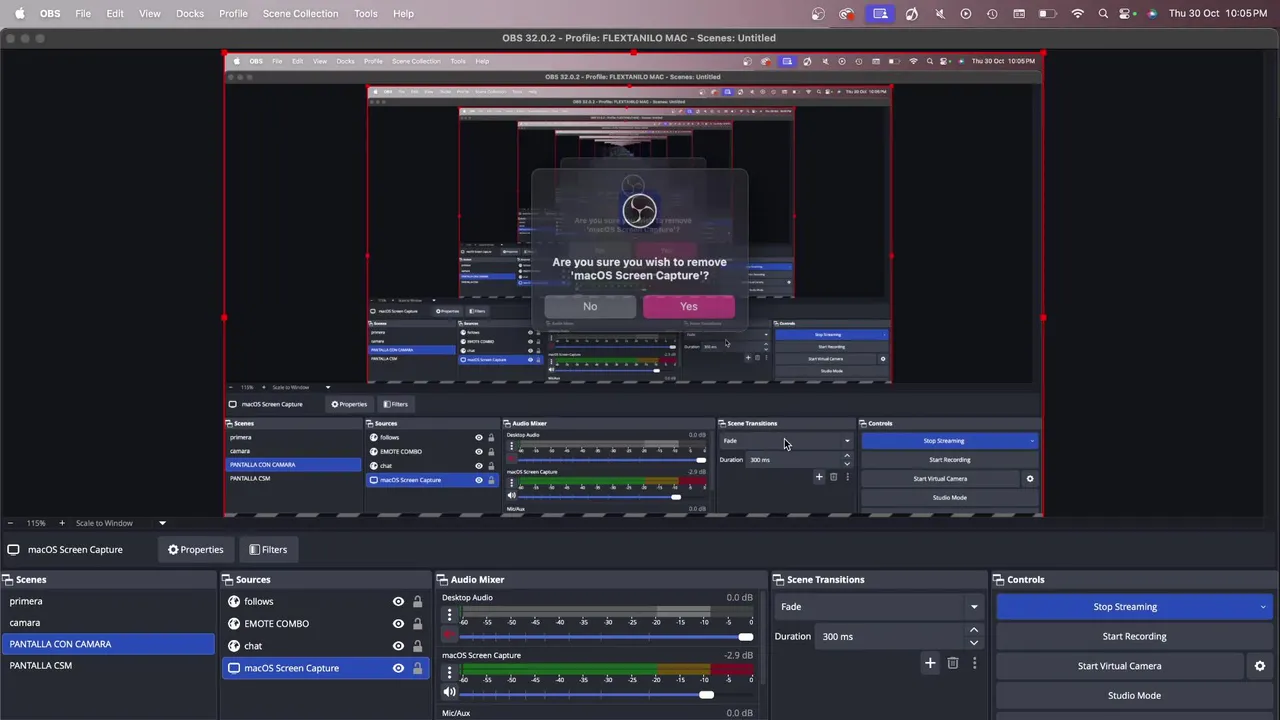This screenshot has width=1280, height=720.
Task: Select the primera scene
Action: pos(108,601)
